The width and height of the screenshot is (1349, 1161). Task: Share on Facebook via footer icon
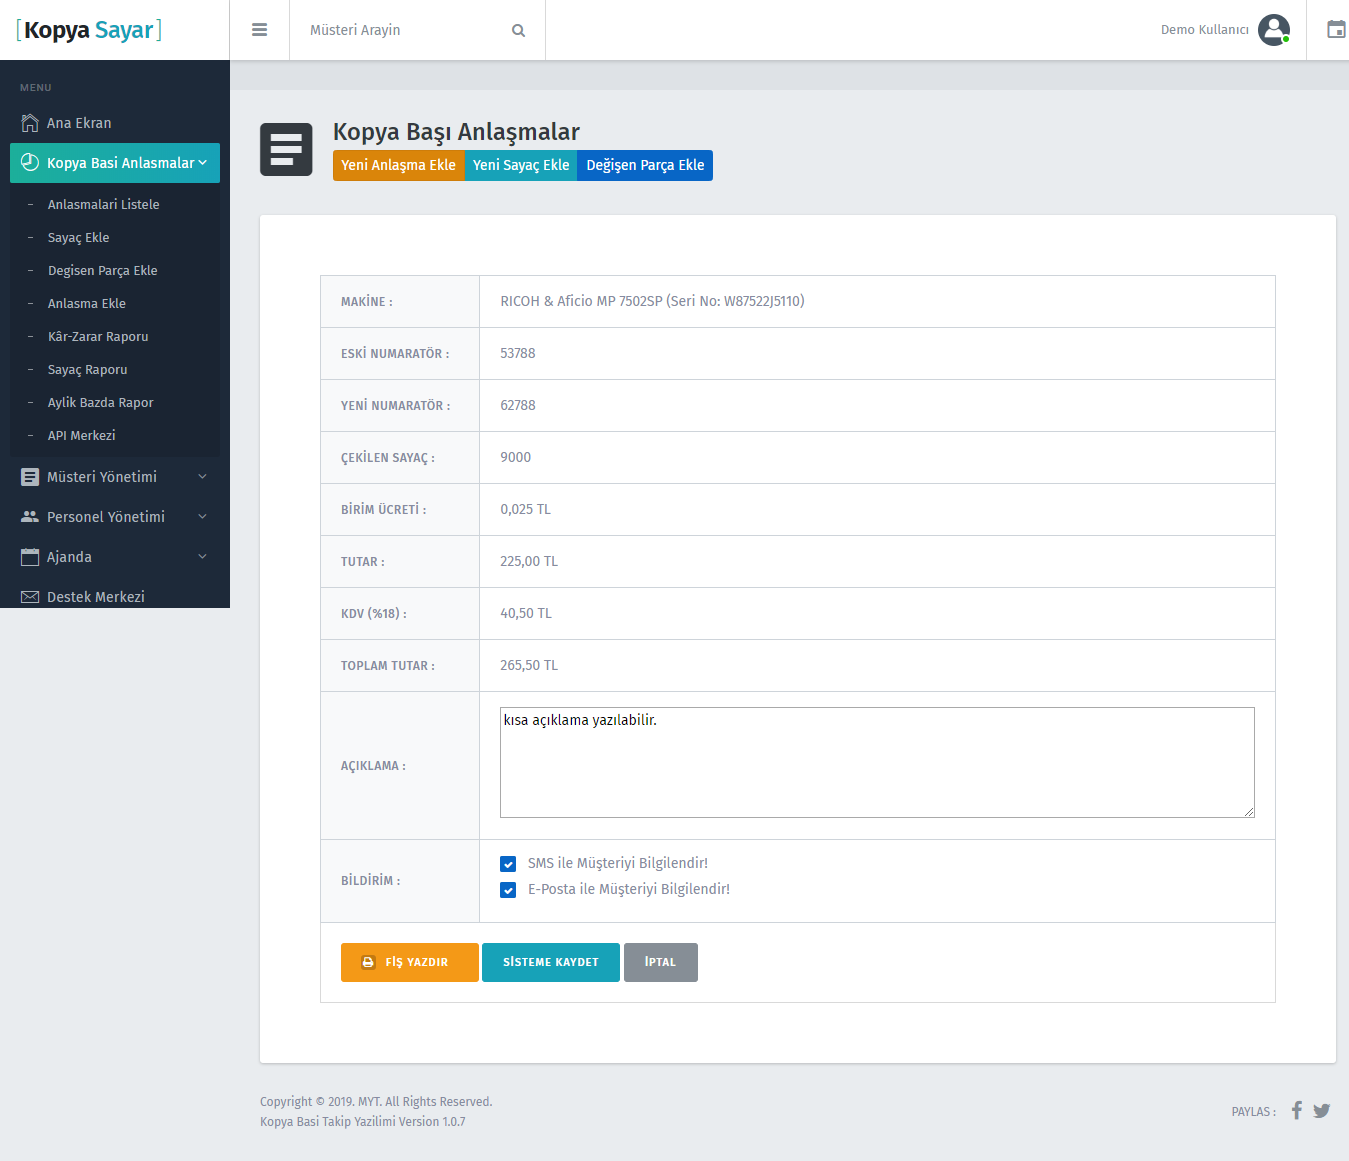click(1296, 1110)
